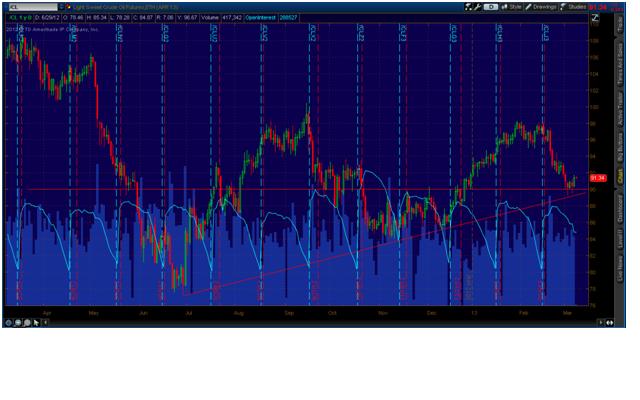
Task: Open the D timeframe aggregation selector
Action: [491, 7]
